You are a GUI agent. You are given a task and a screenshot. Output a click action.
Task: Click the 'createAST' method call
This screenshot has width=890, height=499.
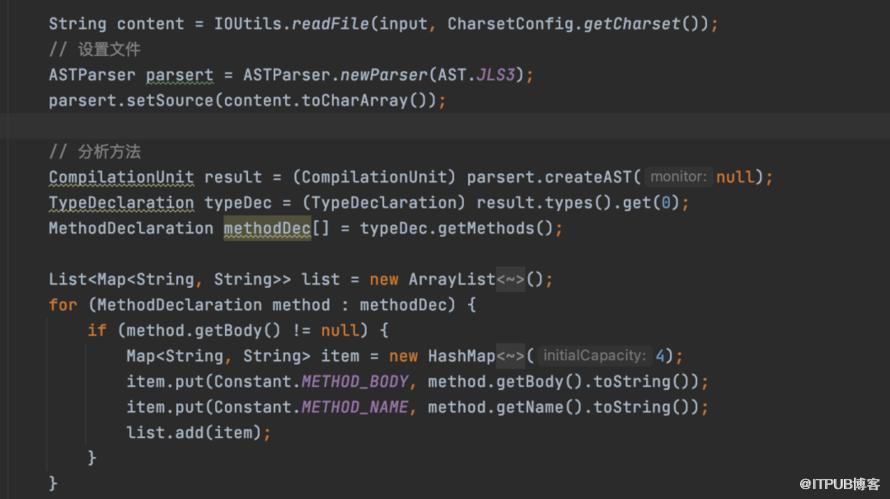tap(588, 177)
